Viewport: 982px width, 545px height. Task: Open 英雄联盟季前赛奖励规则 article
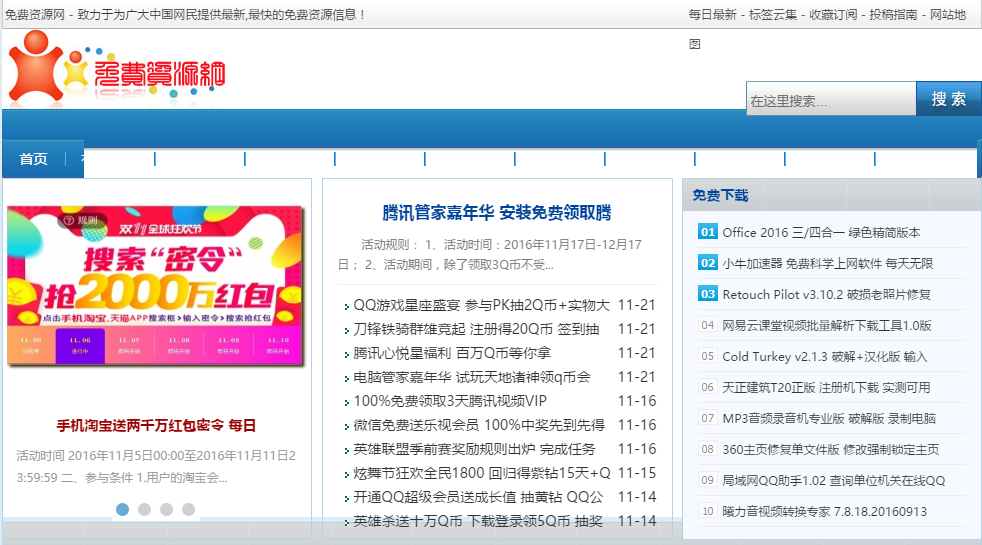pyautogui.click(x=474, y=449)
